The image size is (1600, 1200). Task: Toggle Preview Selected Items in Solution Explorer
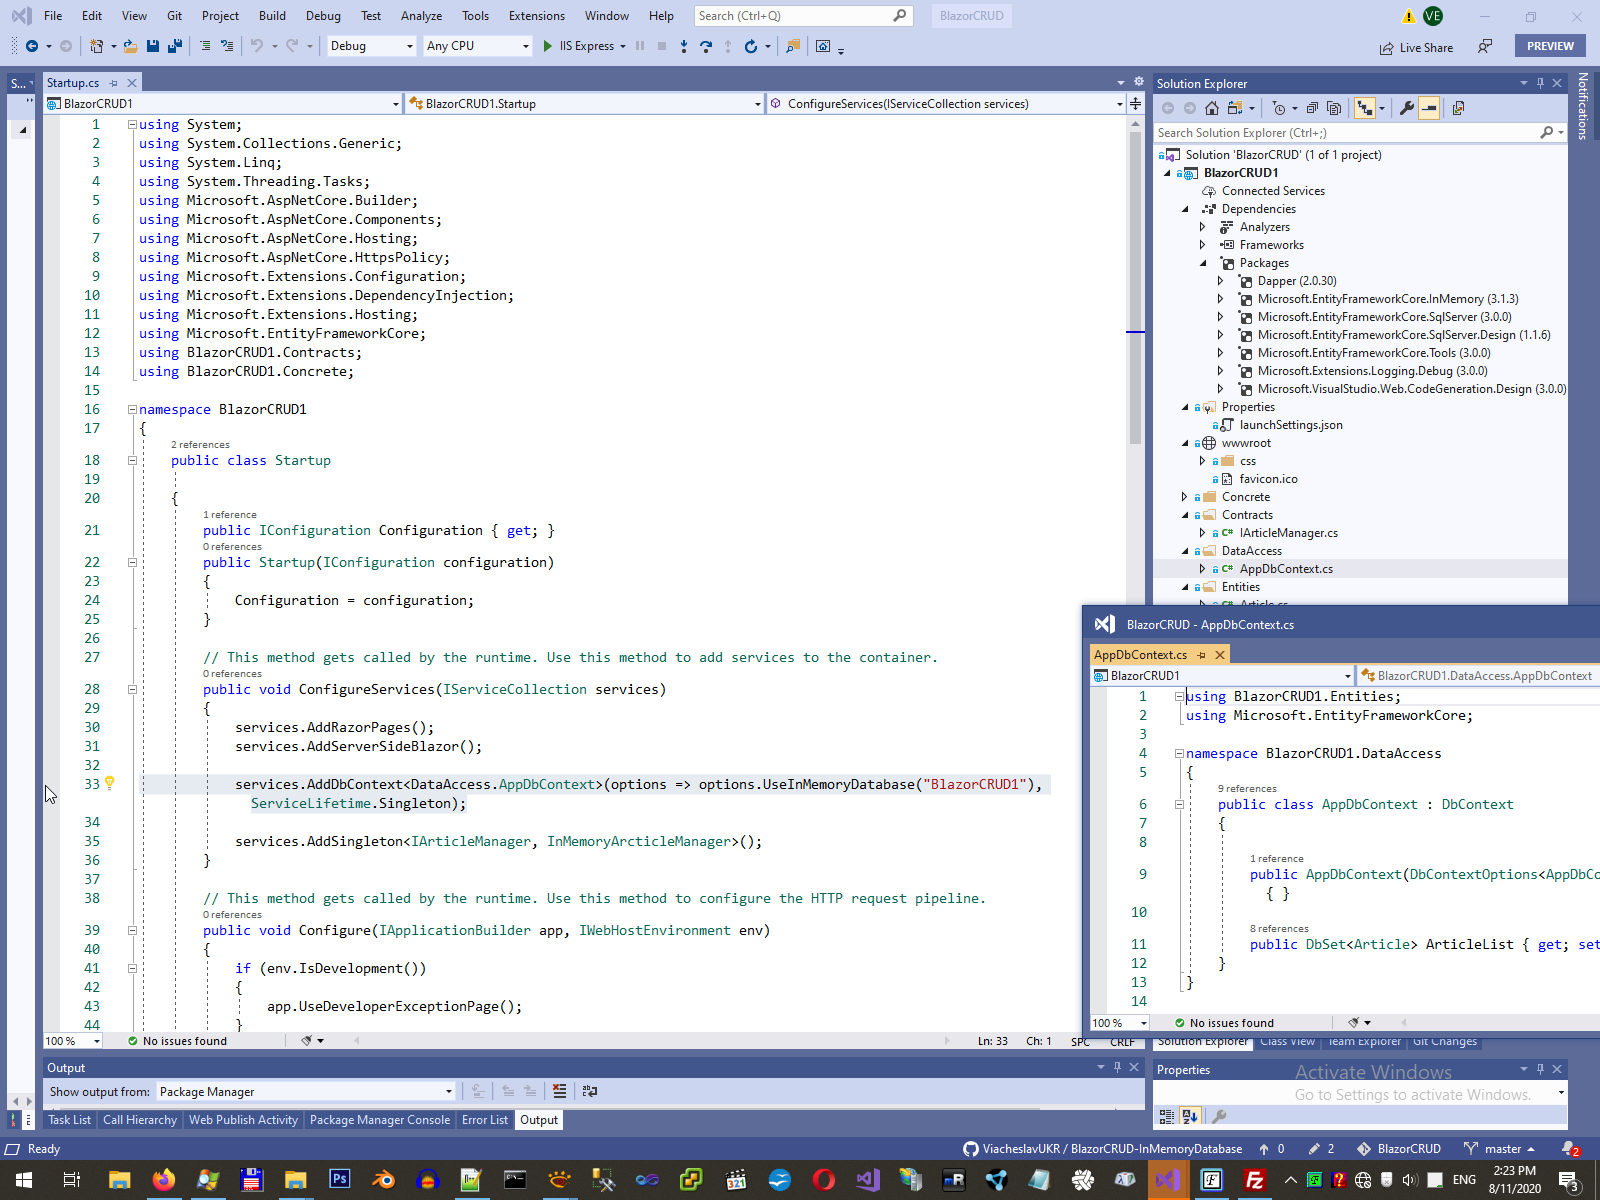click(x=1429, y=108)
